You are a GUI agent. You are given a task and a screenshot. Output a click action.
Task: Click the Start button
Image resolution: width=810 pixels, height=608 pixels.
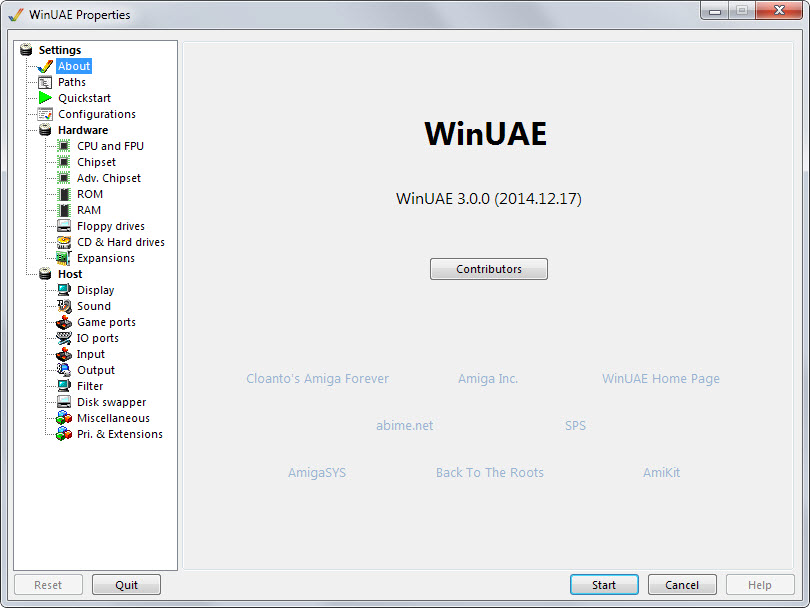pos(604,585)
